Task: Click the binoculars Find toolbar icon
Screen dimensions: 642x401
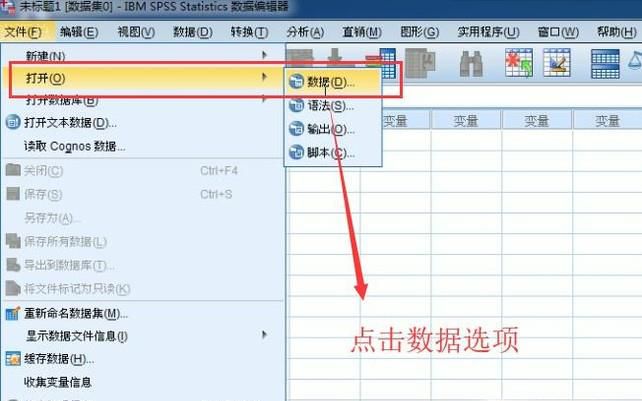Action: [471, 63]
